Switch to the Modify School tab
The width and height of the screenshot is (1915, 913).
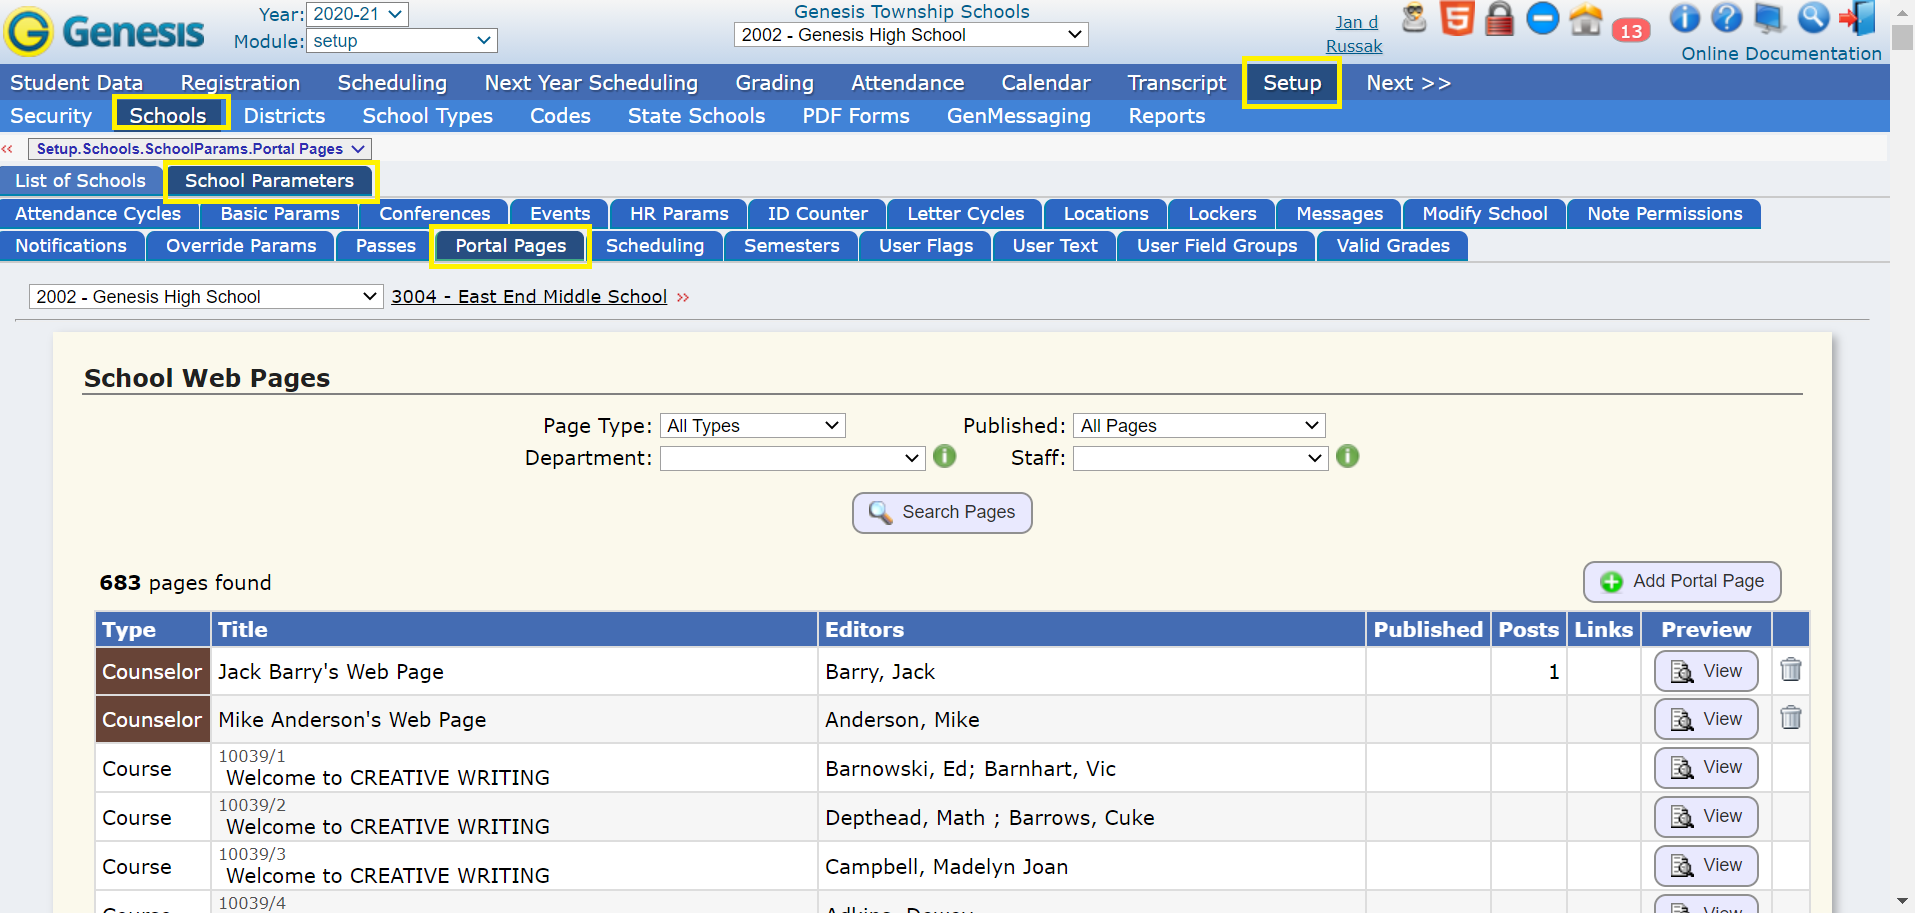[1485, 214]
